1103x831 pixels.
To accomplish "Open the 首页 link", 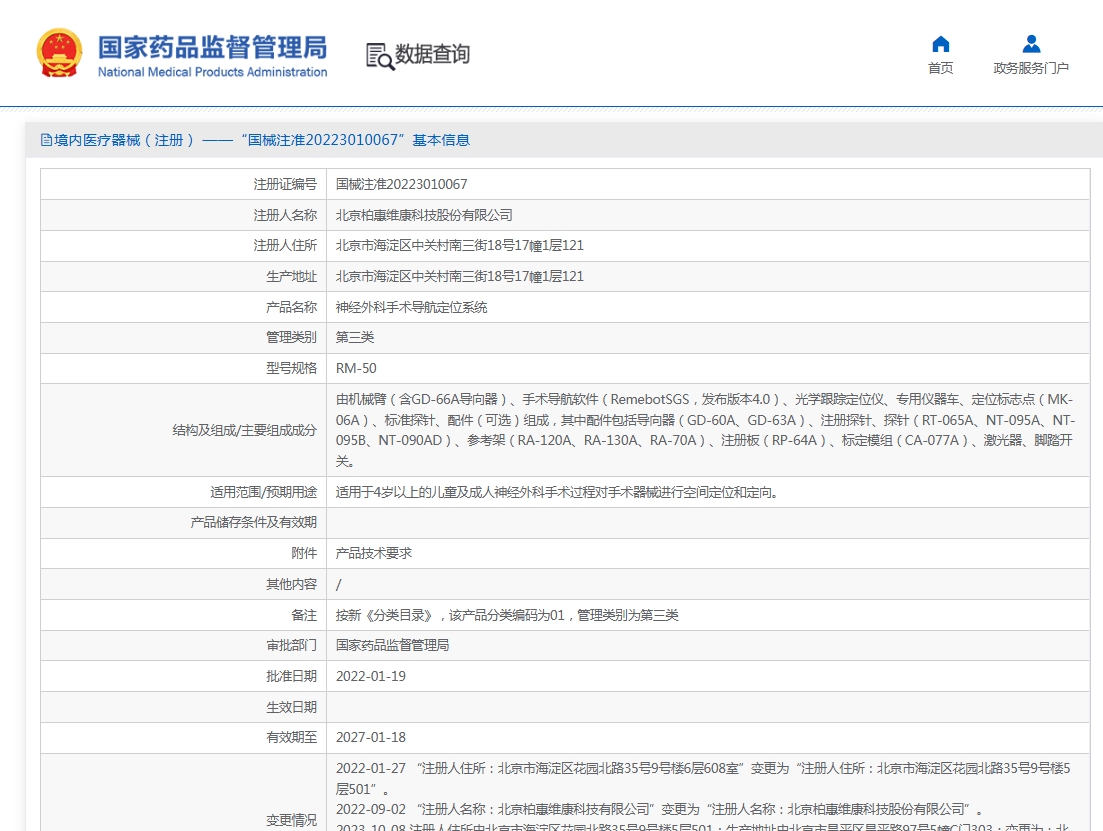I will click(941, 68).
